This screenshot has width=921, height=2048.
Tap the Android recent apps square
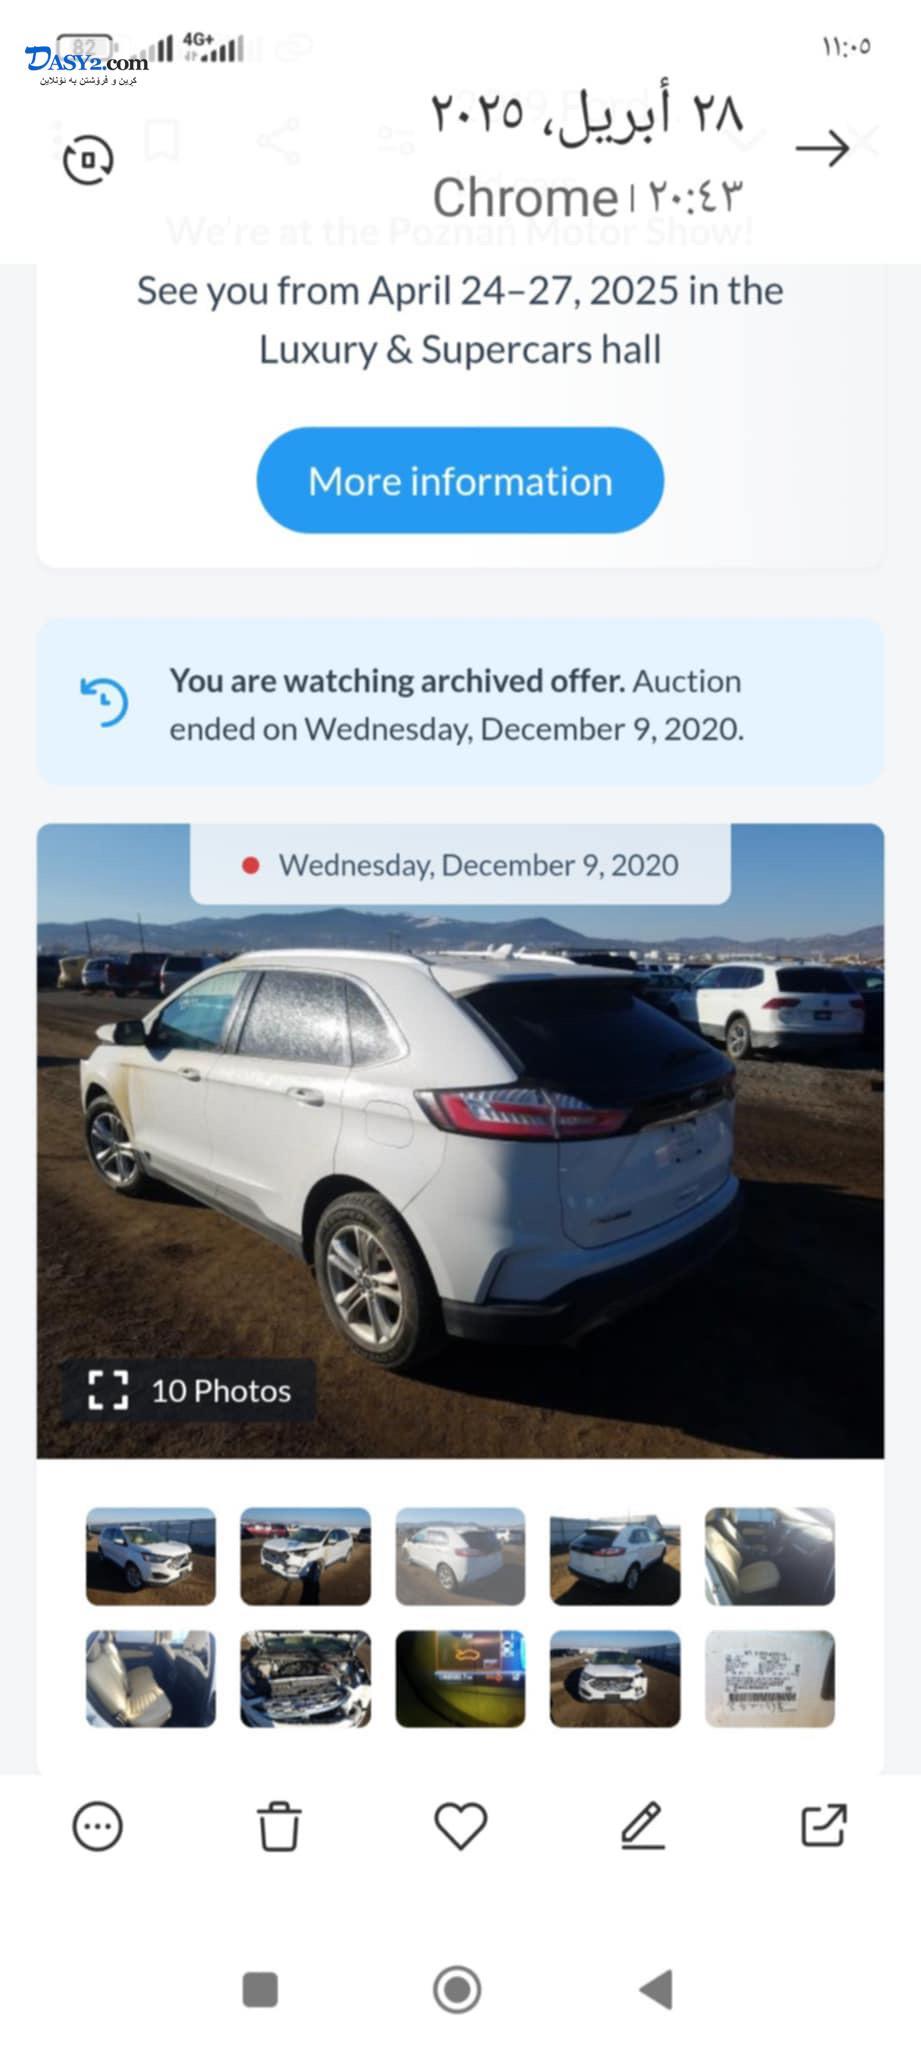pyautogui.click(x=260, y=1989)
